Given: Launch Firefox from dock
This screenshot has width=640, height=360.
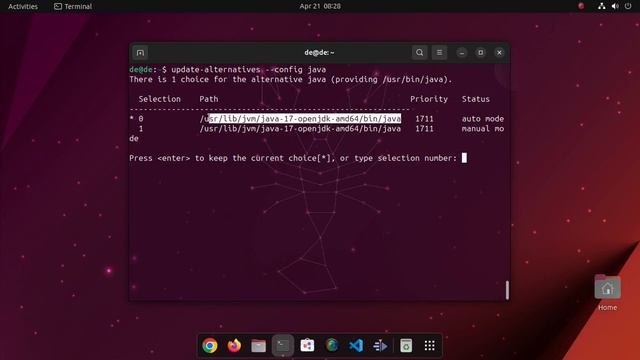Looking at the screenshot, I should point(234,346).
